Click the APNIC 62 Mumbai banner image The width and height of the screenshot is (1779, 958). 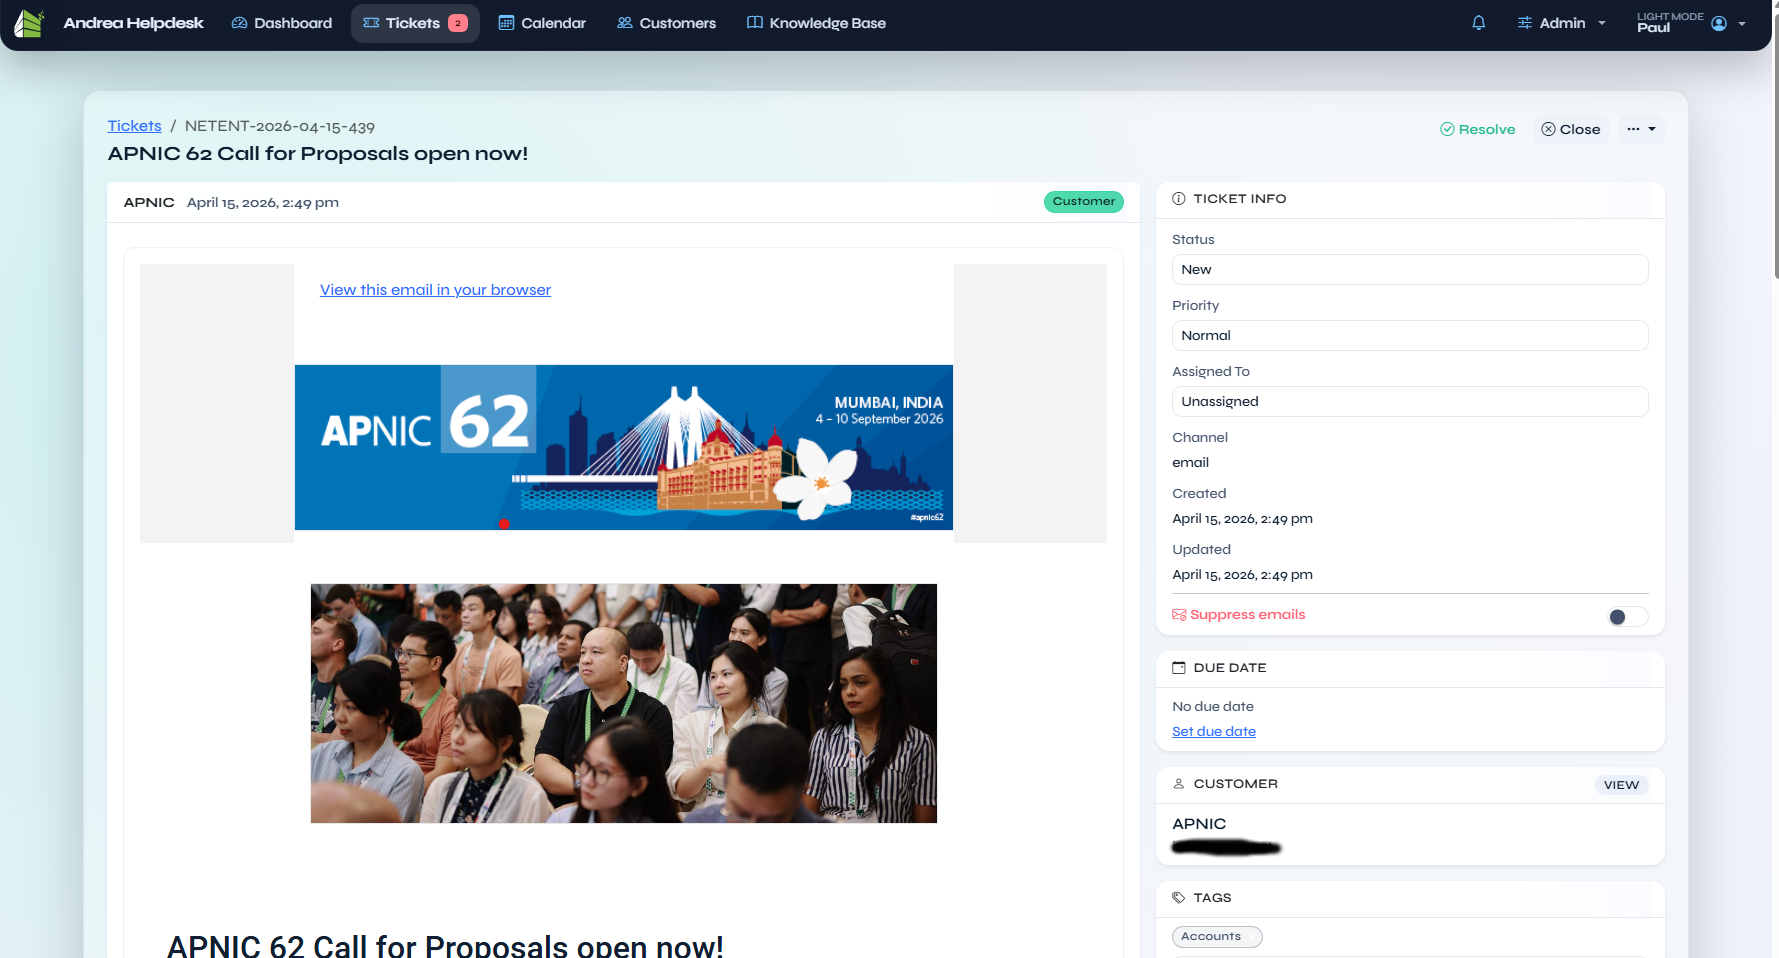pos(623,447)
